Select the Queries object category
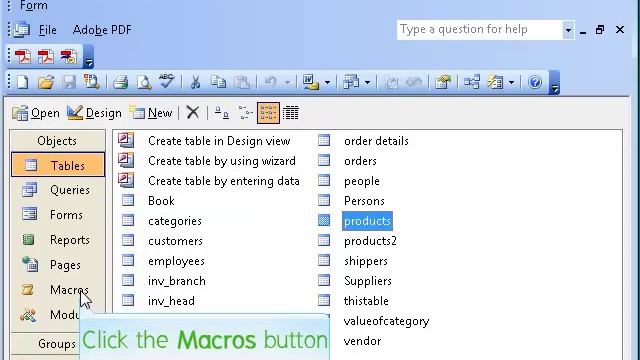This screenshot has width=640, height=360. tap(58, 190)
